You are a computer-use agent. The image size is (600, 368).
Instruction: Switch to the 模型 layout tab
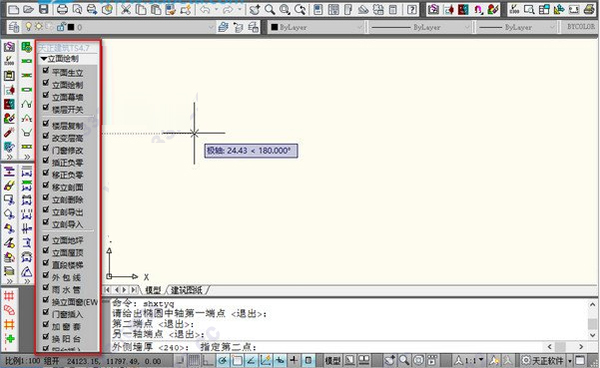(x=153, y=290)
